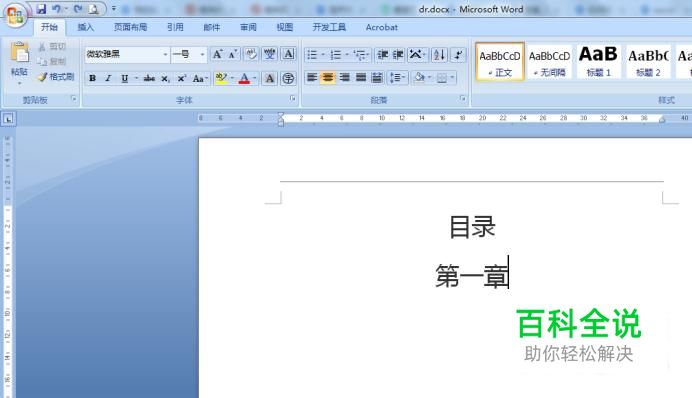Toggle center alignment
The image size is (692, 398).
[x=328, y=78]
